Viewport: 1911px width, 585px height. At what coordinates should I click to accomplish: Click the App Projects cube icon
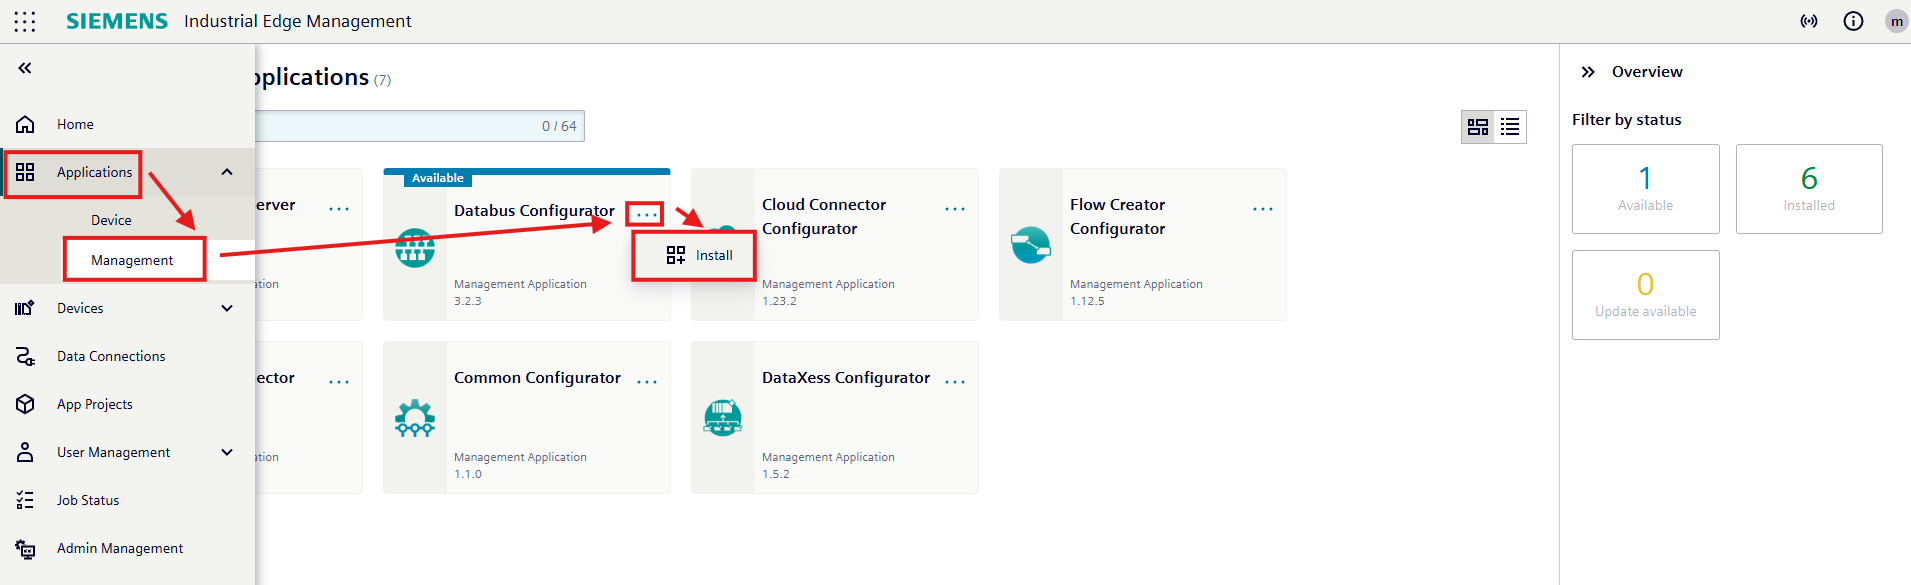coord(25,404)
